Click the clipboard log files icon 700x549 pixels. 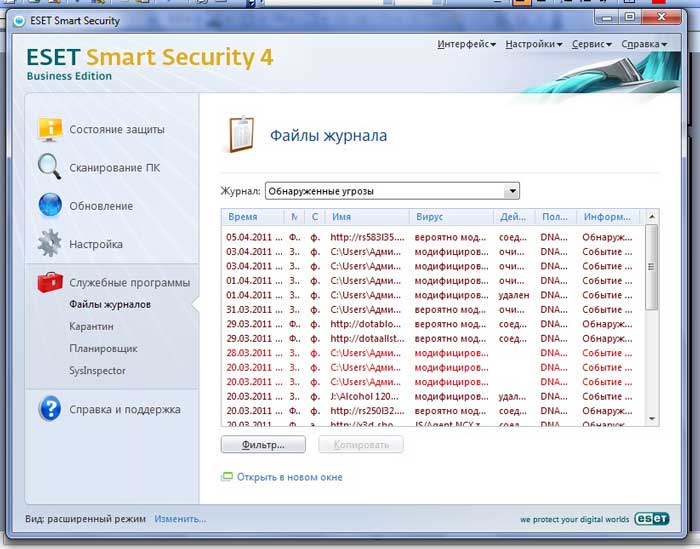(241, 134)
